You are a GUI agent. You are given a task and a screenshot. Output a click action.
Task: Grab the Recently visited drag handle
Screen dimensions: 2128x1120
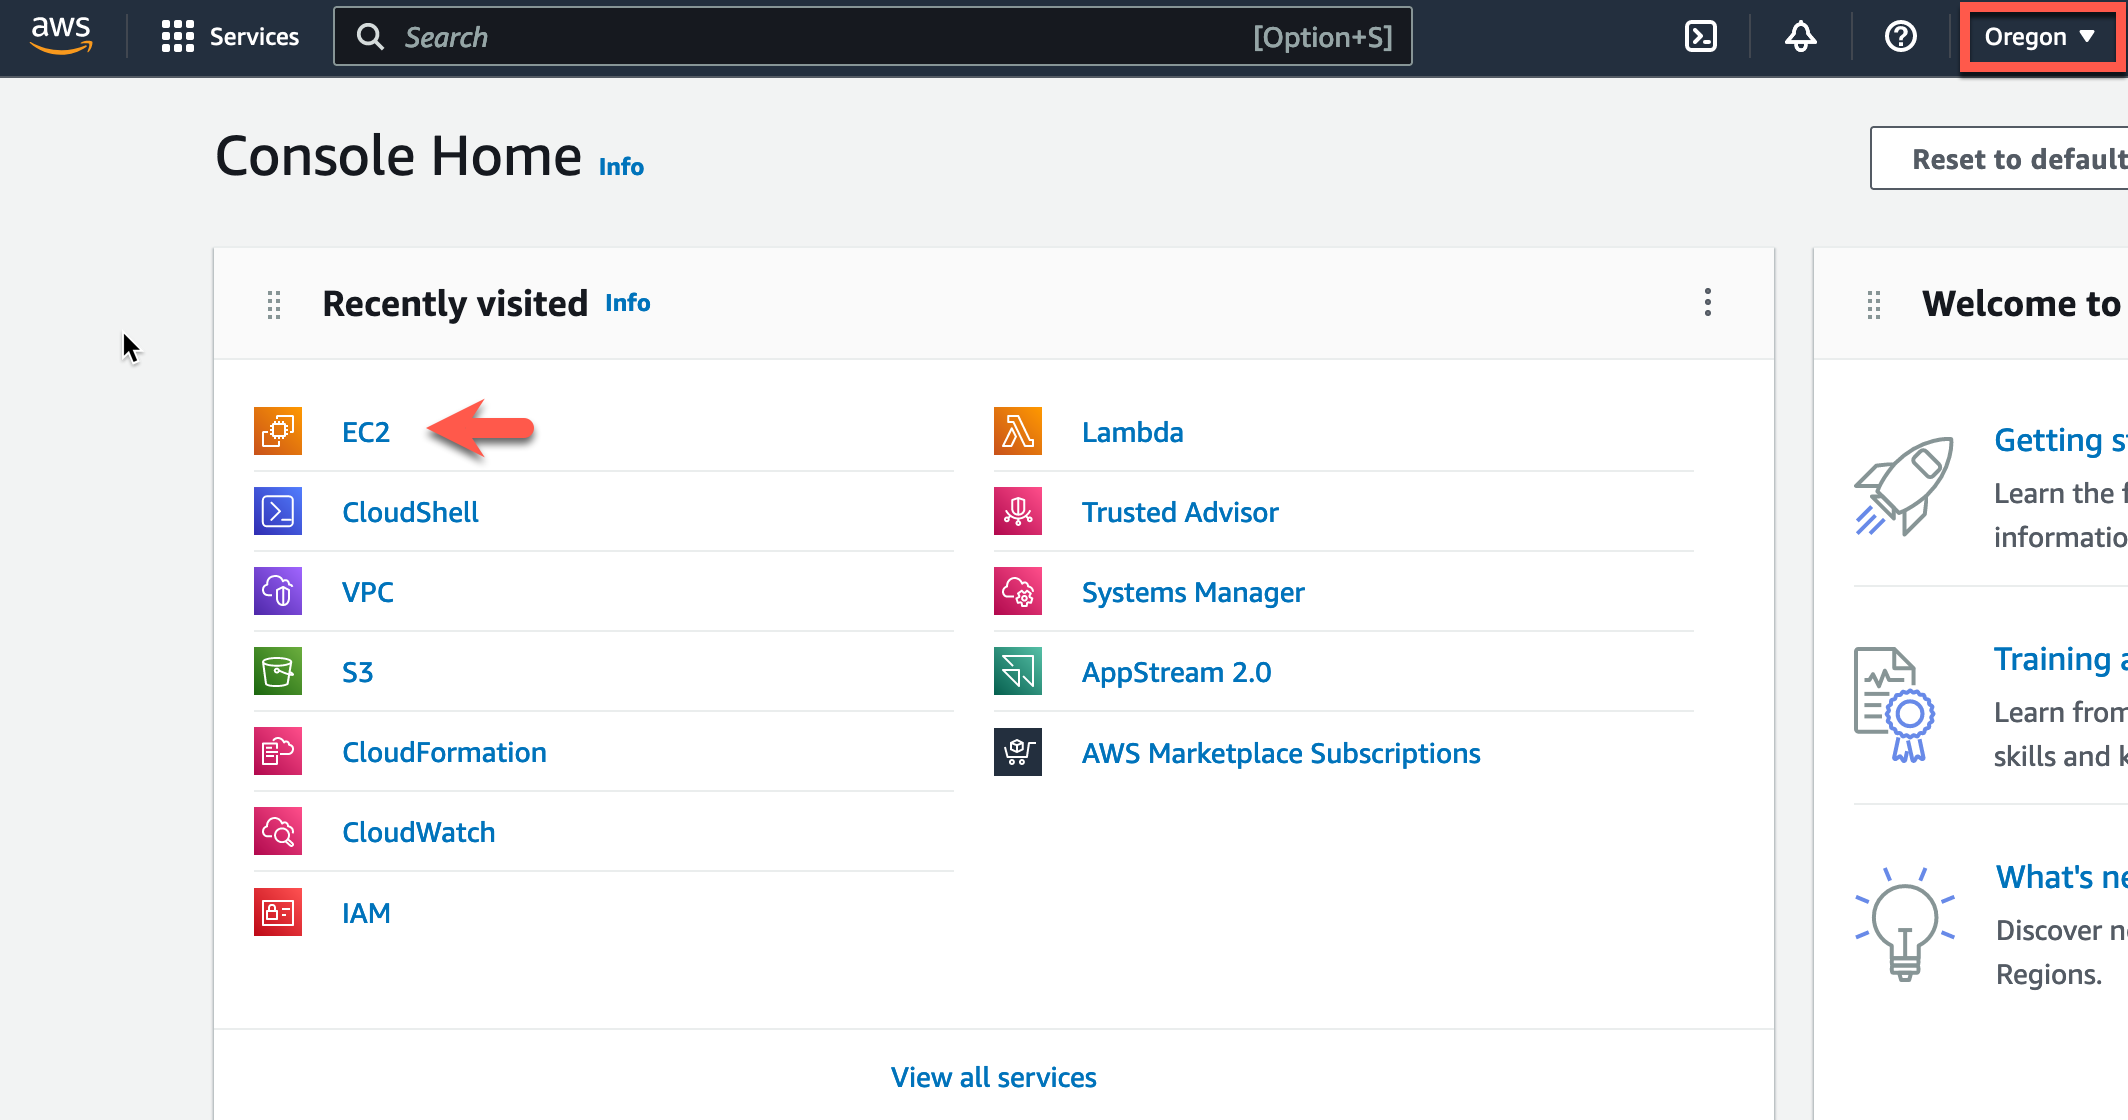[274, 304]
